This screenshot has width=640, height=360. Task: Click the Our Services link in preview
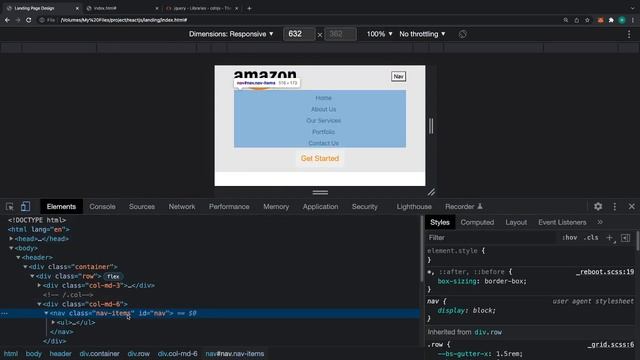(323, 121)
